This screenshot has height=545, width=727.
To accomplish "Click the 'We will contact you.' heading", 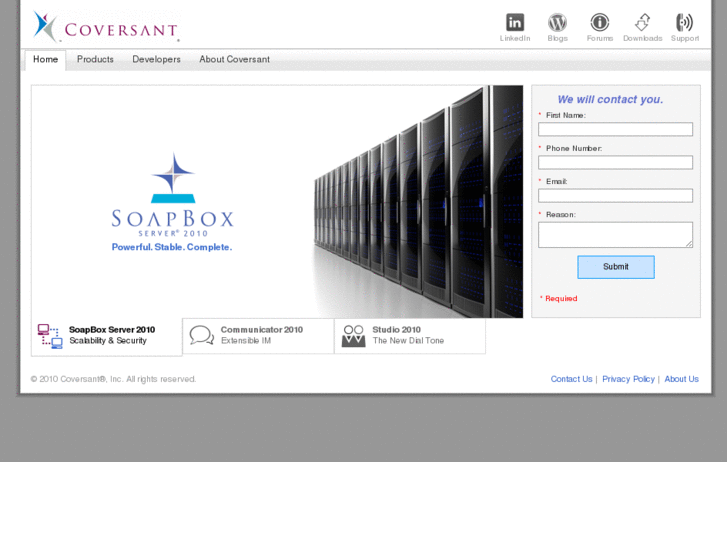I will tap(610, 99).
